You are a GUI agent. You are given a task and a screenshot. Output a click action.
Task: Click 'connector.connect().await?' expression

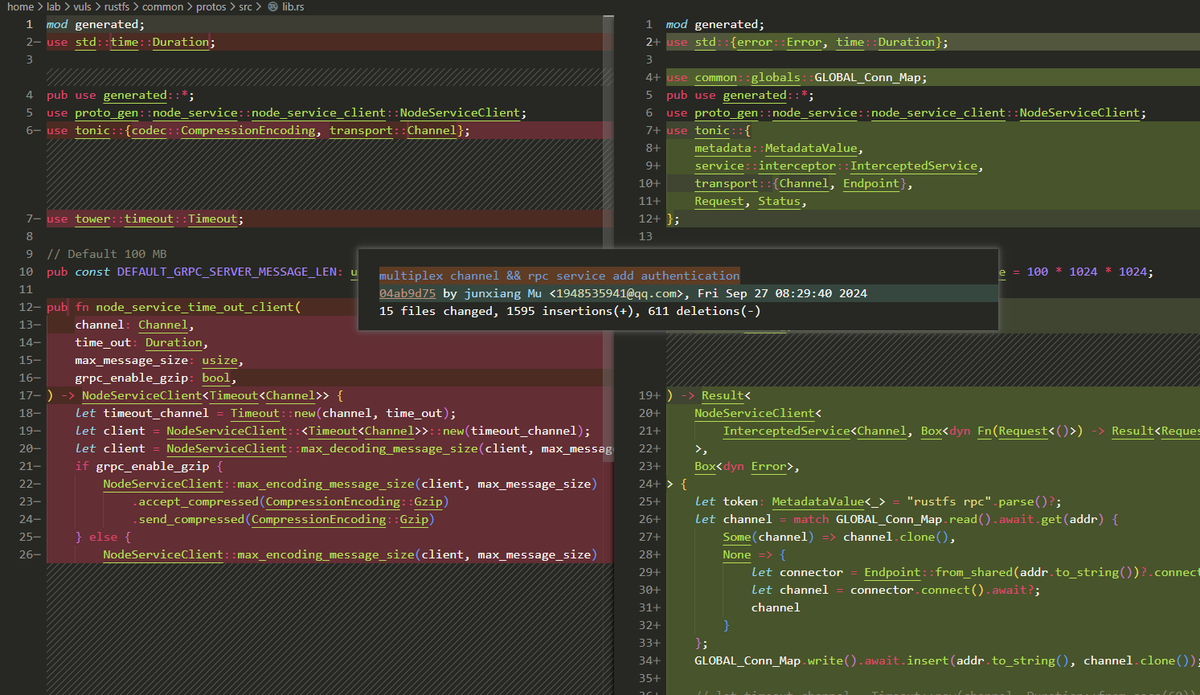click(946, 590)
